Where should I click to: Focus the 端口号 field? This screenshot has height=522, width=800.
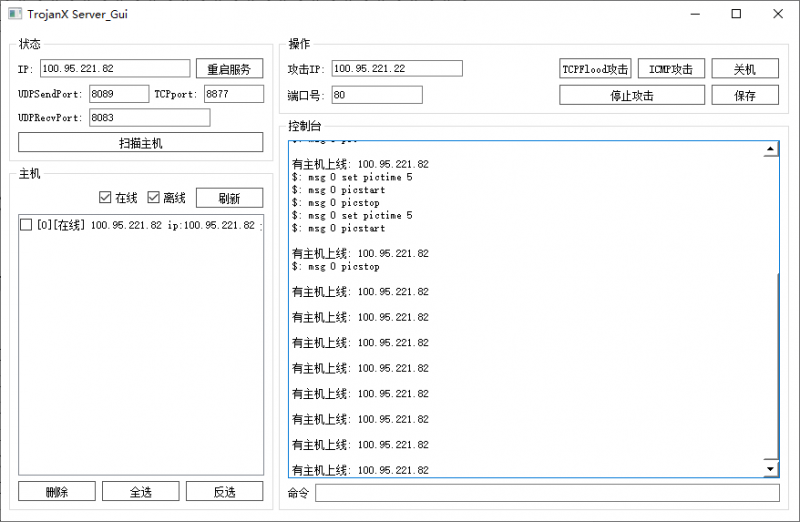[x=377, y=95]
